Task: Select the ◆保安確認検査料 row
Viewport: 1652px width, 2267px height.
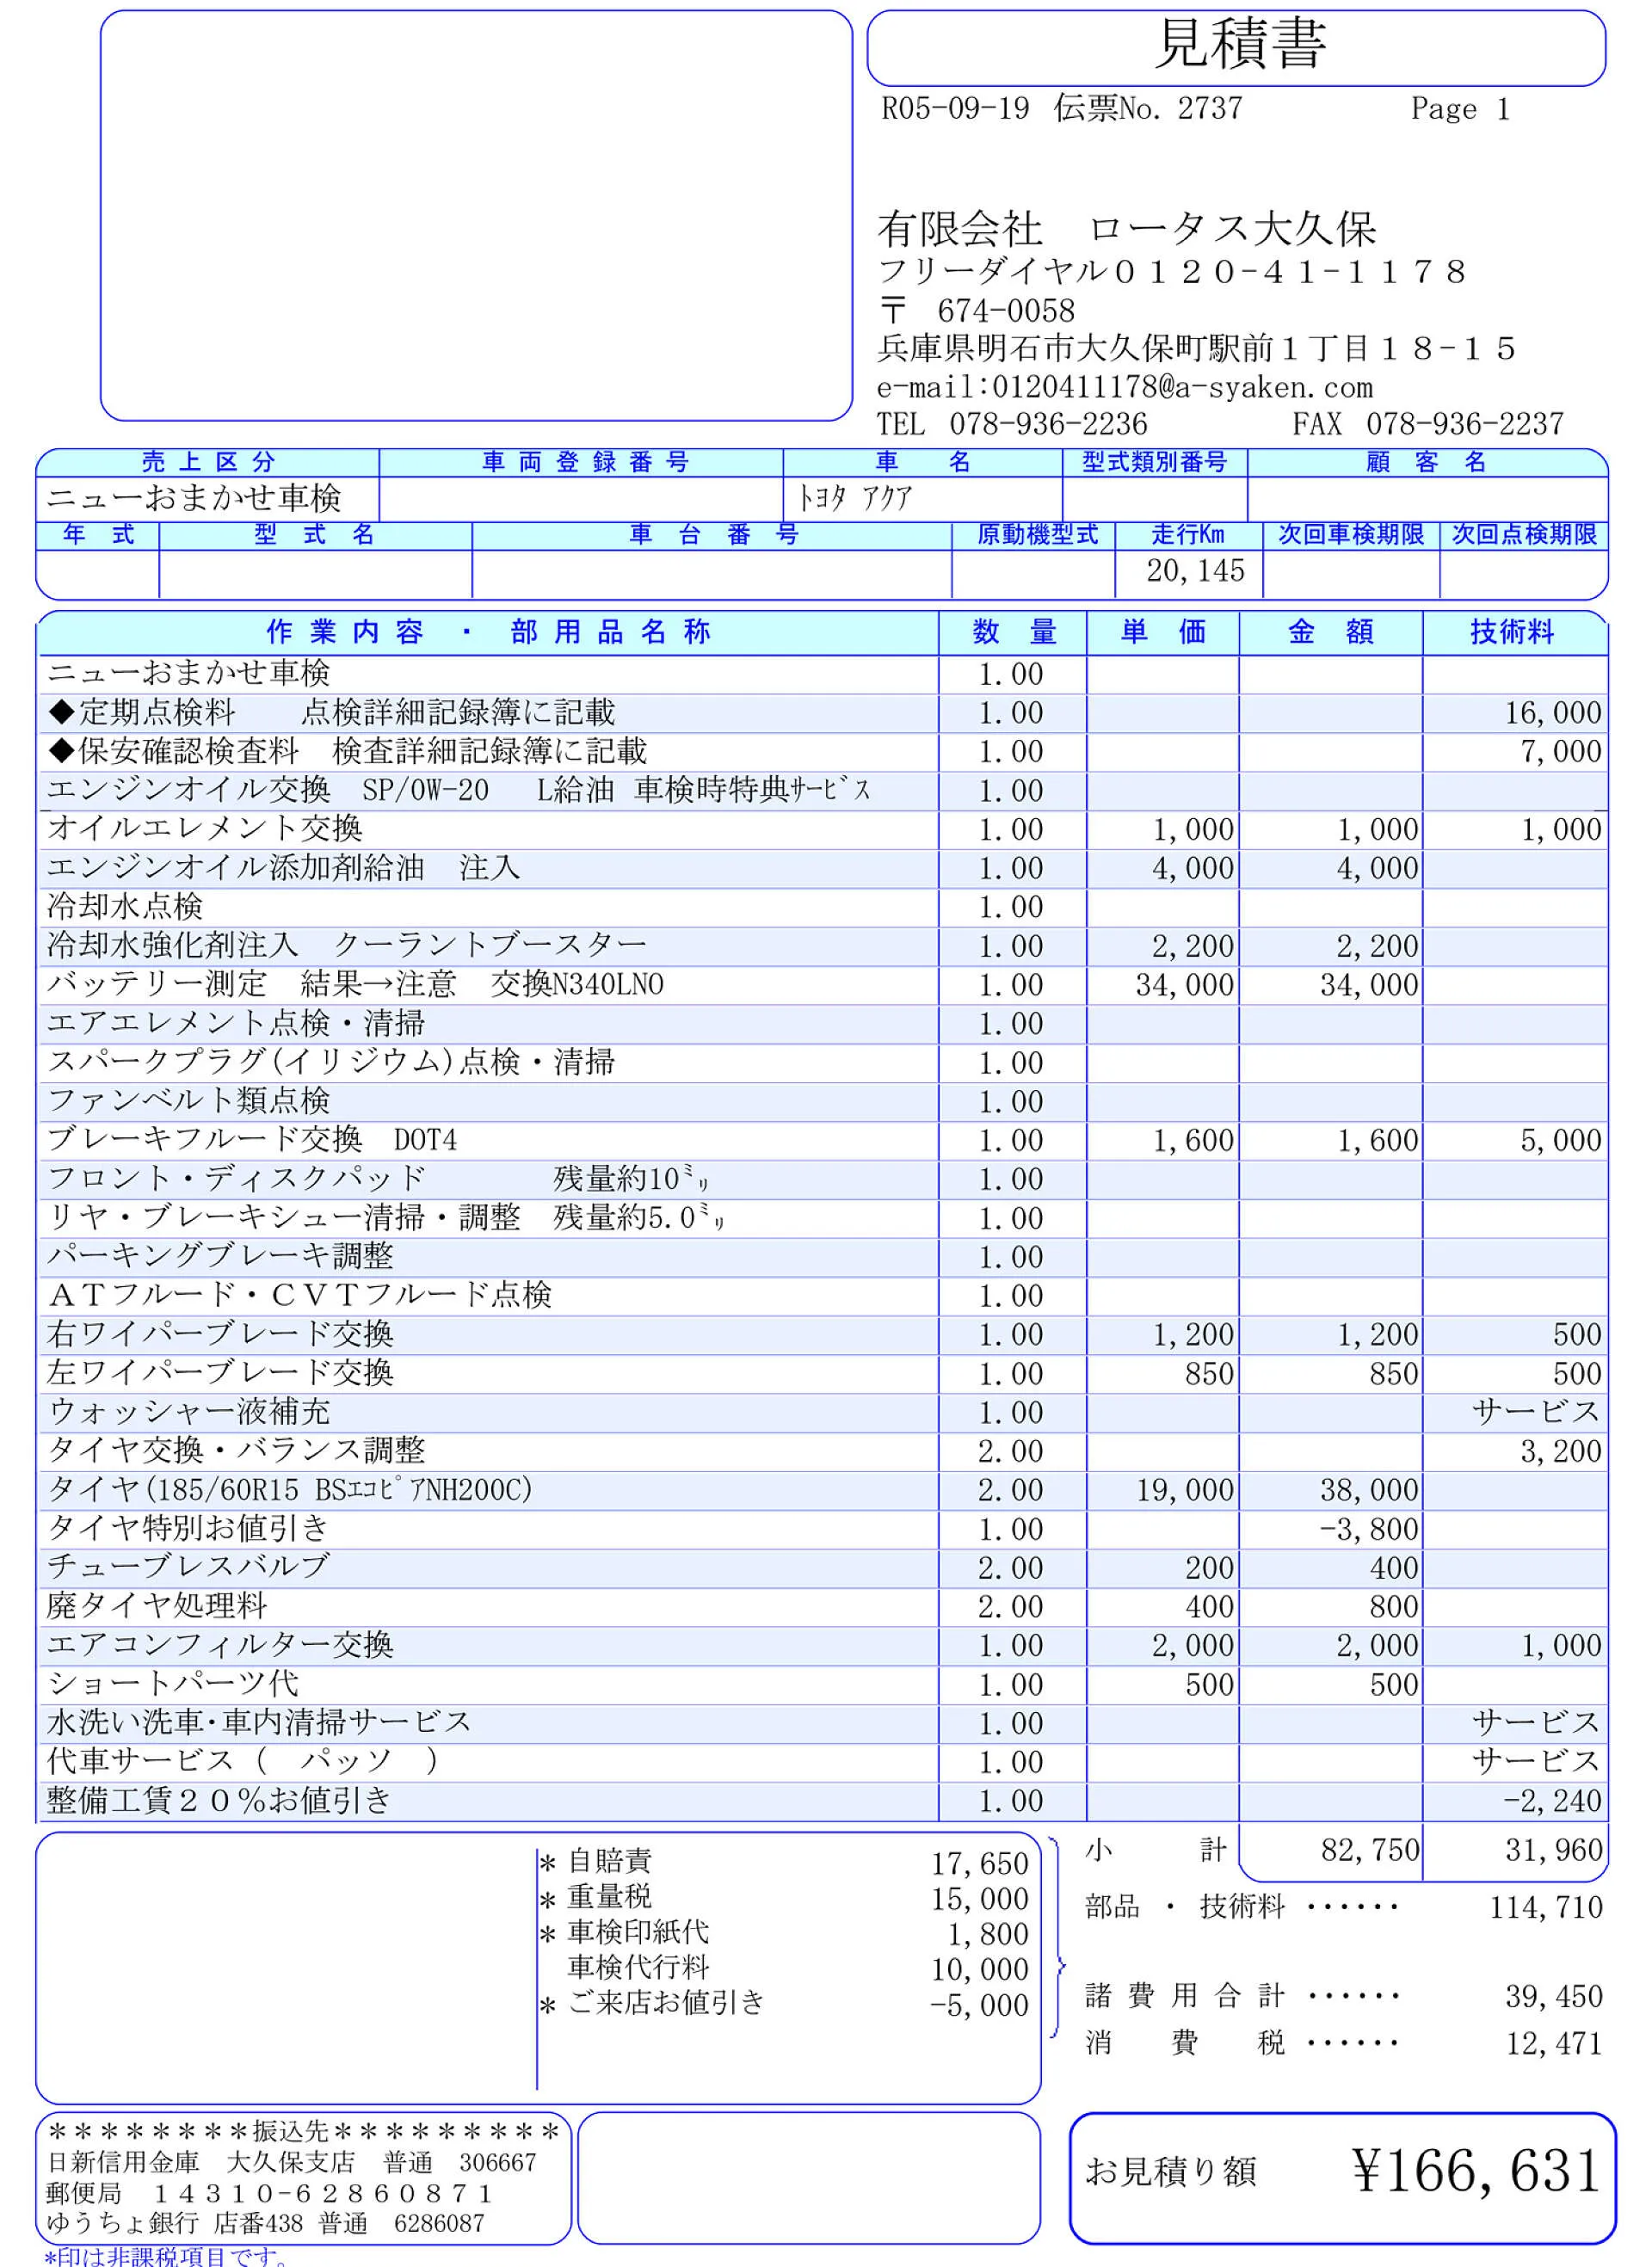Action: click(822, 752)
